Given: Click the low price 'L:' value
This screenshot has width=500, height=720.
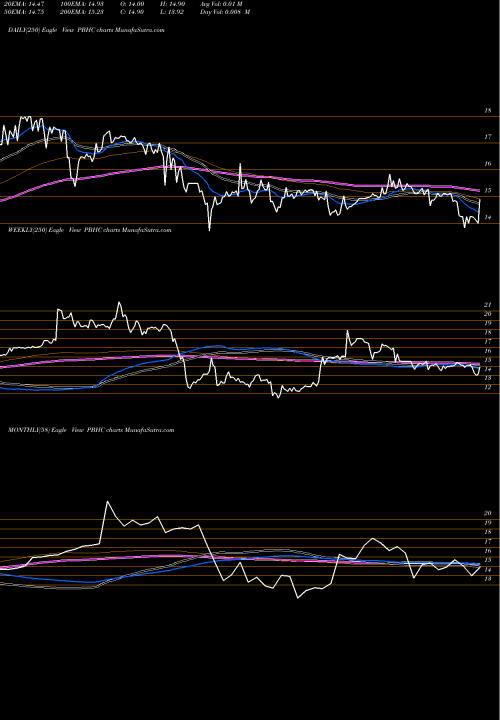Looking at the screenshot, I should click(x=174, y=12).
